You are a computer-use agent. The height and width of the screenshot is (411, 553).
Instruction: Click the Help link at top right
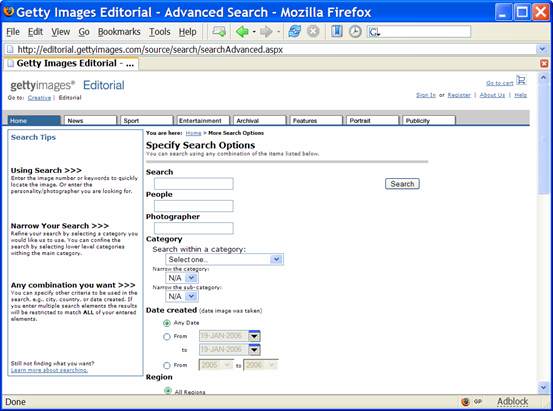pyautogui.click(x=521, y=95)
